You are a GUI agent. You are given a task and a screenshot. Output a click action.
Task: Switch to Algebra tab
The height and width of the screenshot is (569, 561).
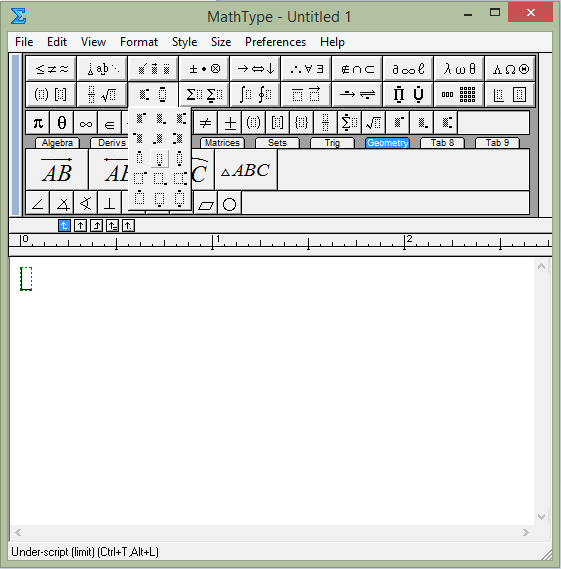pyautogui.click(x=57, y=143)
